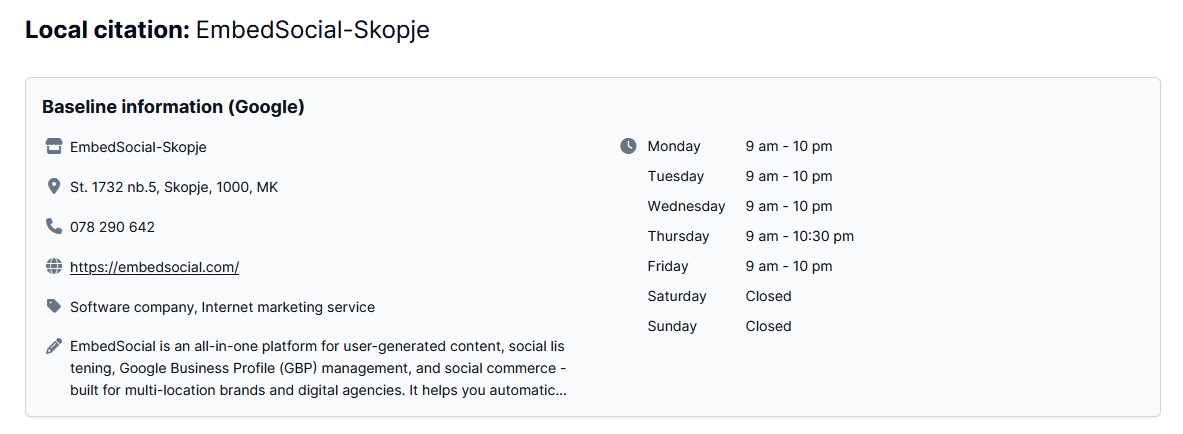Click the Baseline information (Google) title

pyautogui.click(x=173, y=106)
